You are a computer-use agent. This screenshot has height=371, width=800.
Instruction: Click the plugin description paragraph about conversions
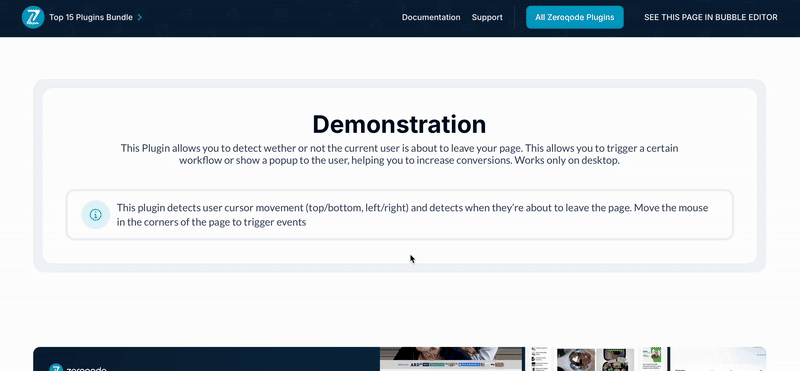(399, 154)
